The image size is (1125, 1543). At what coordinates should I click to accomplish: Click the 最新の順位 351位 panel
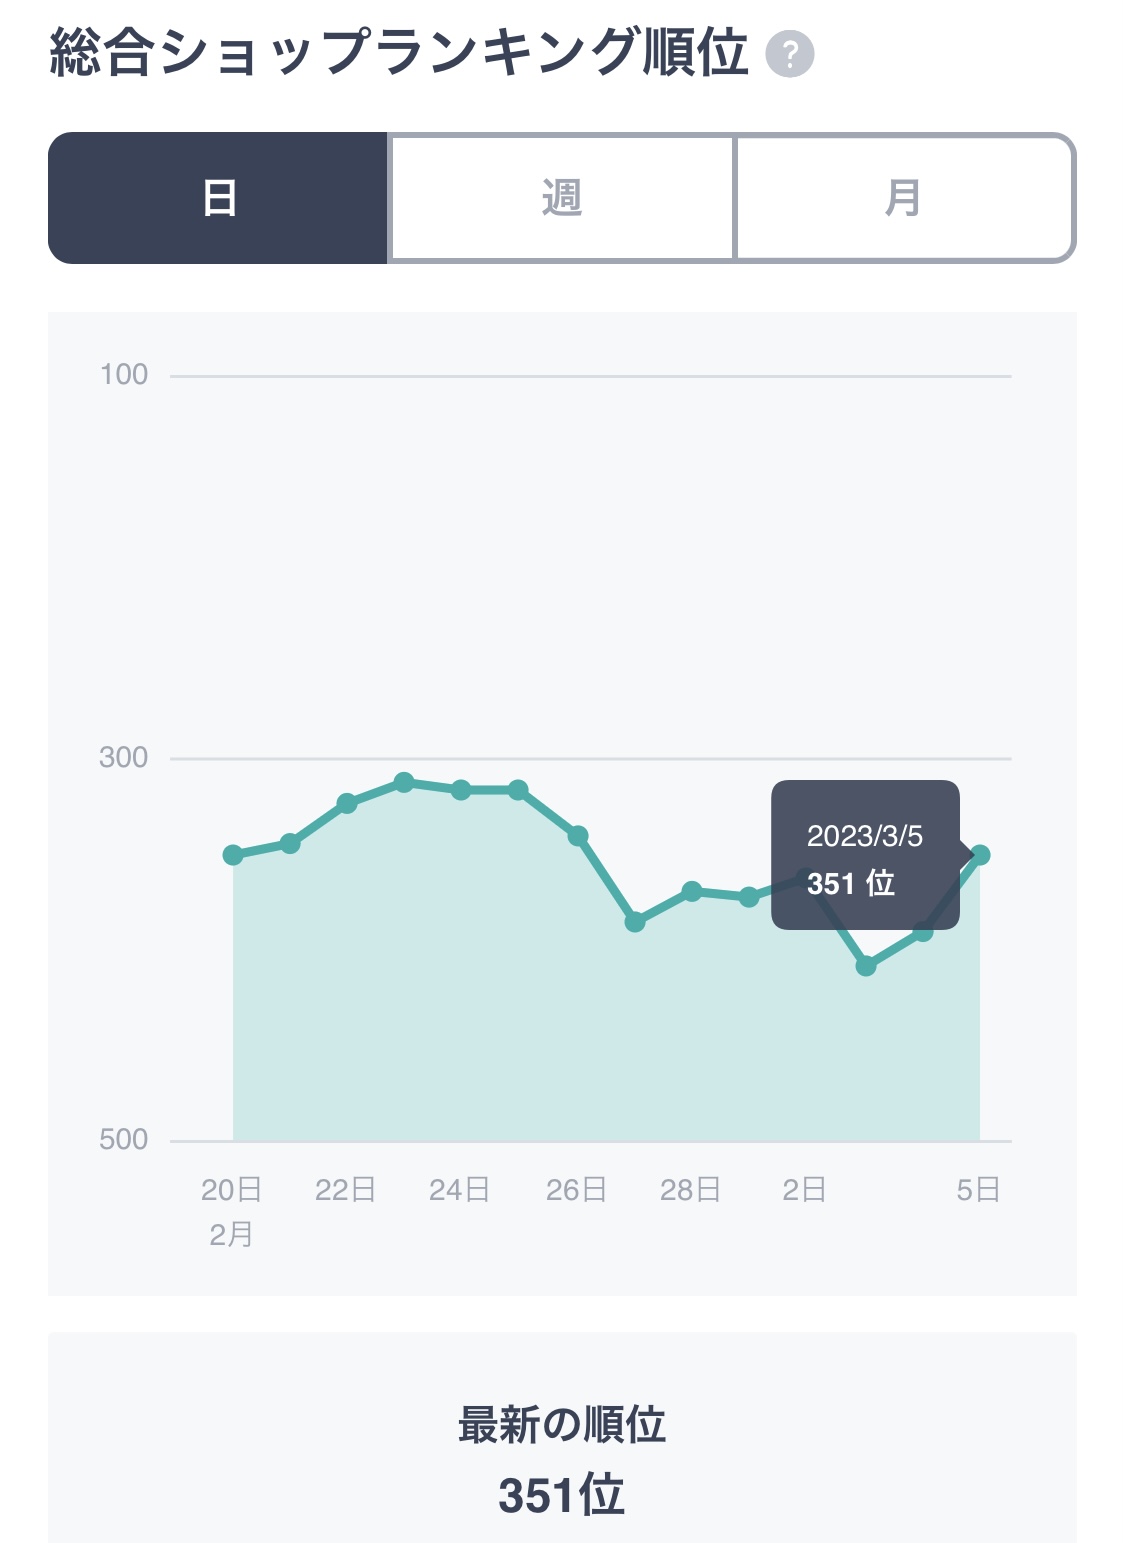[562, 1438]
